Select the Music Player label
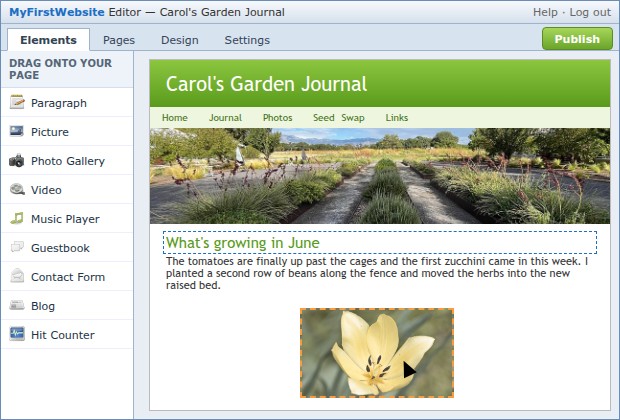The height and width of the screenshot is (420, 620). (x=65, y=219)
